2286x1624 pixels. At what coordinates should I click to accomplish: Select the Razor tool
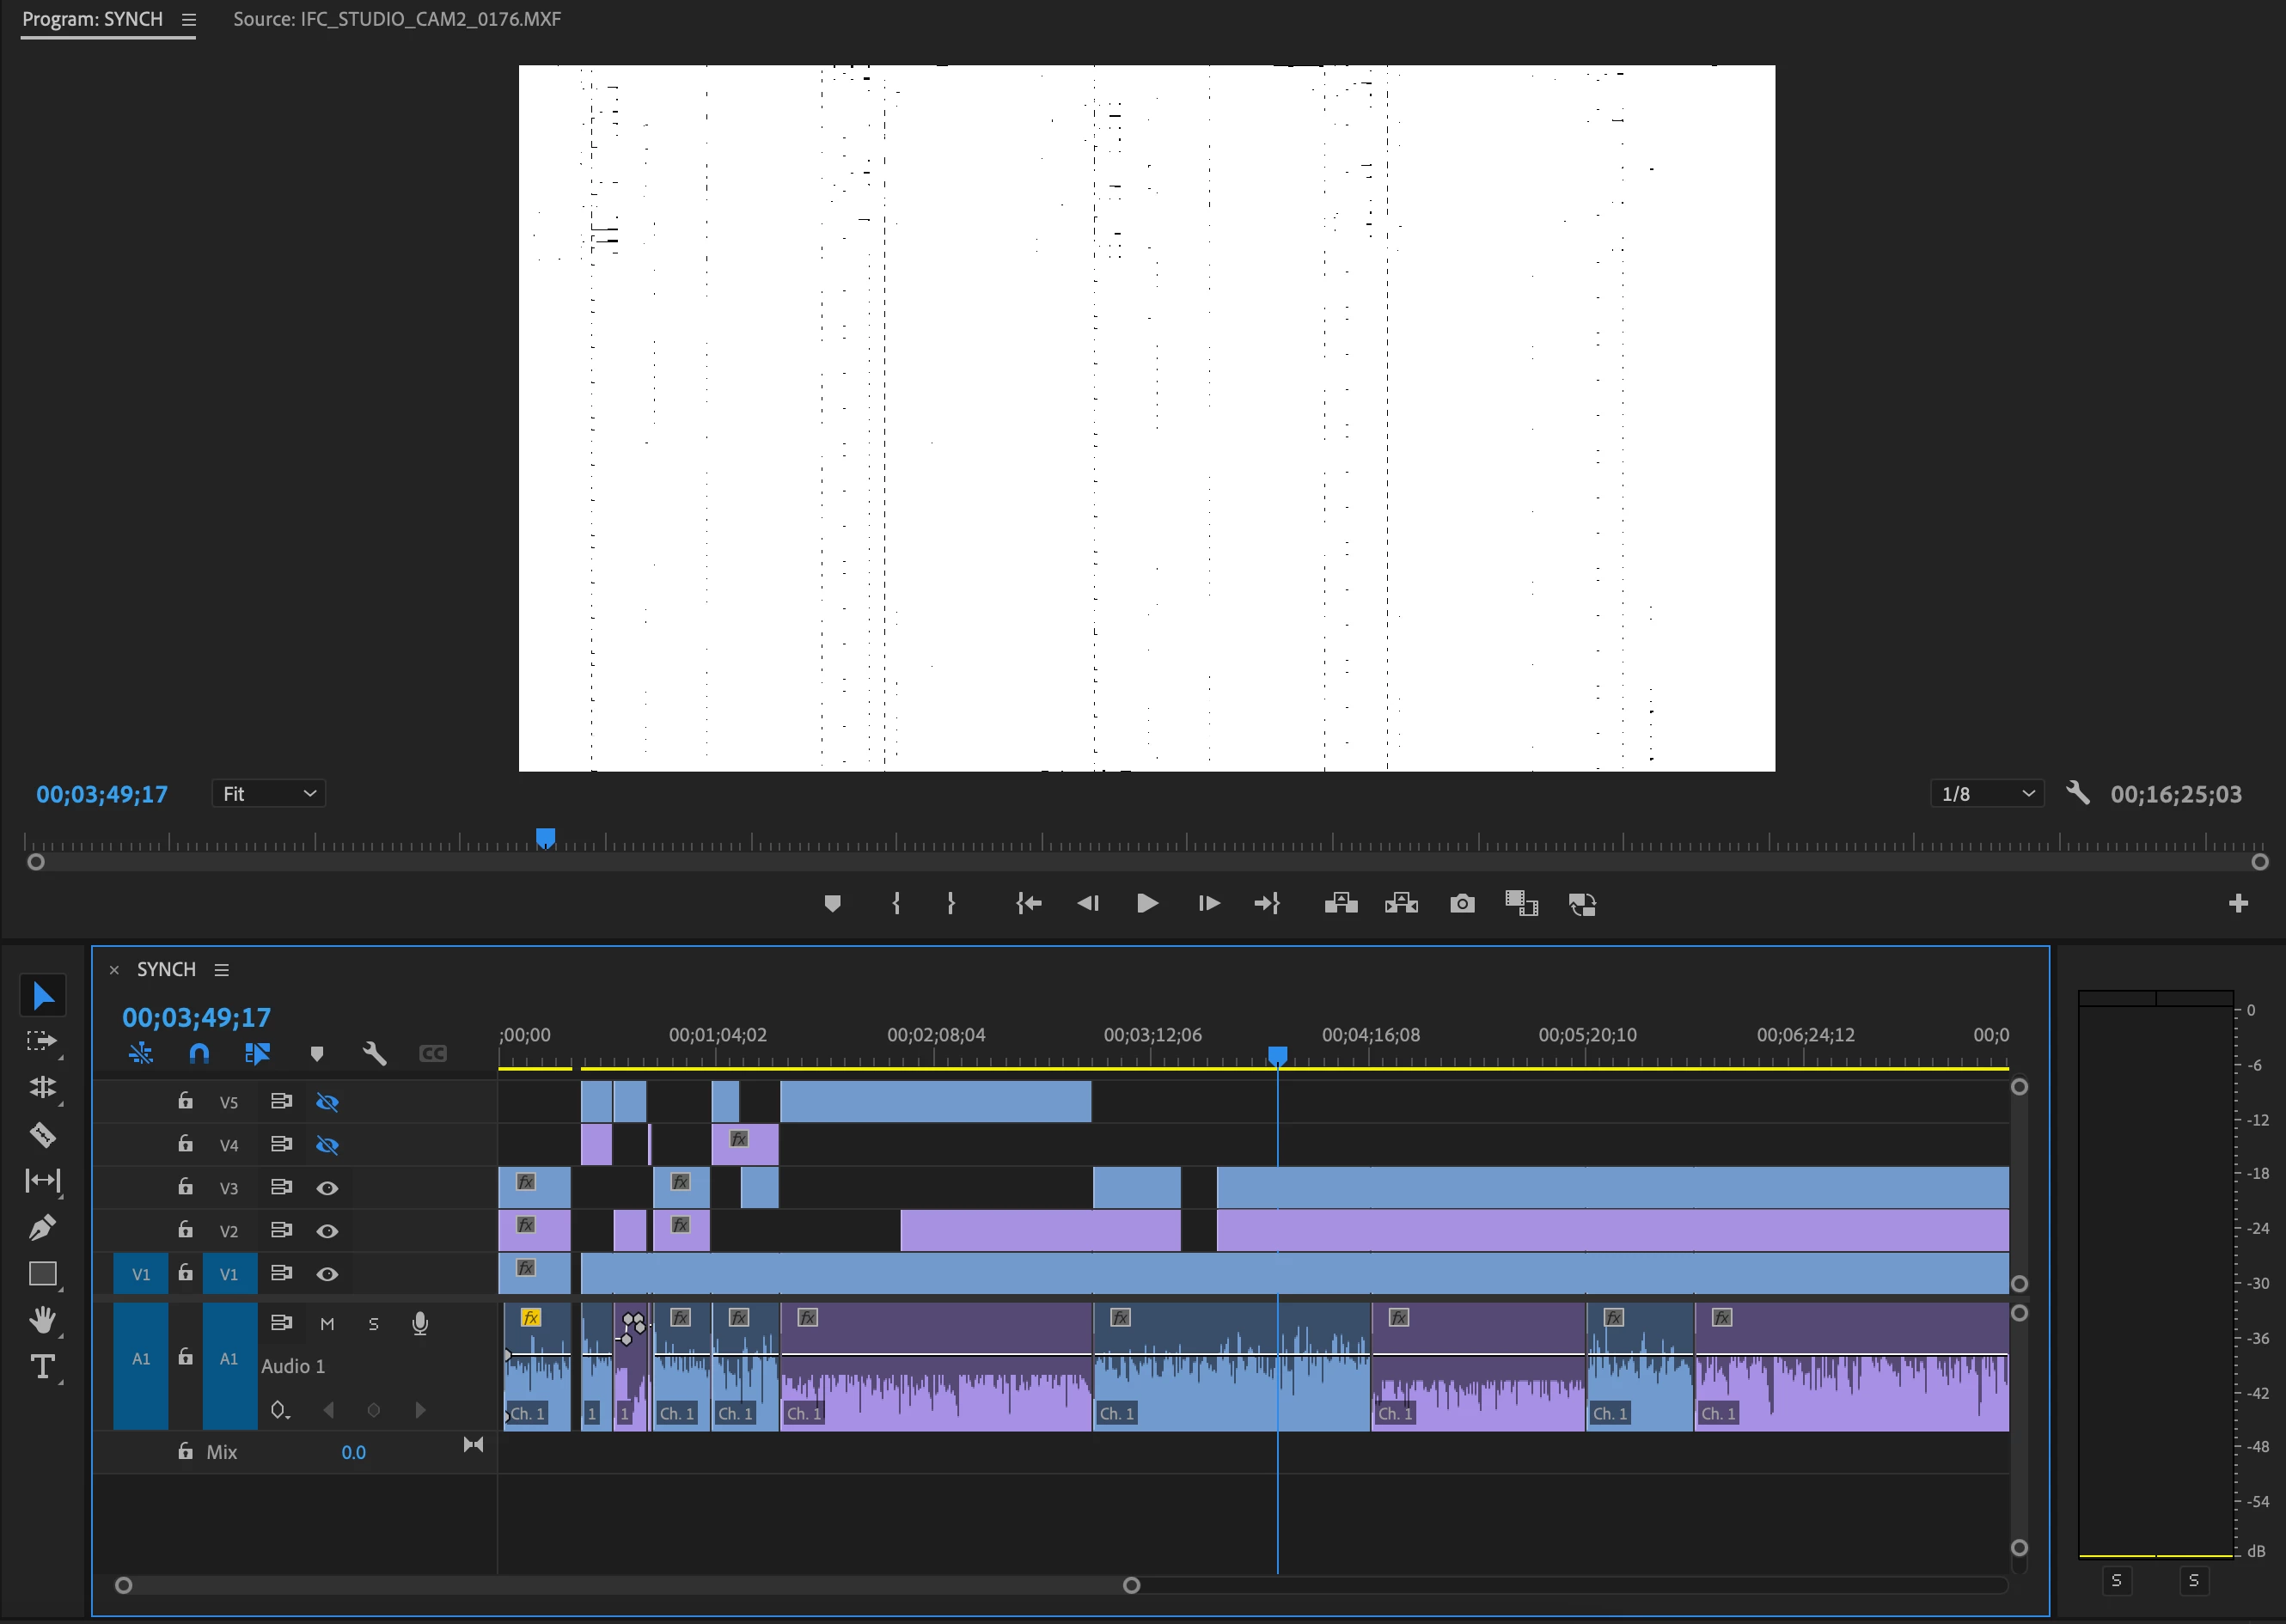[x=42, y=1134]
